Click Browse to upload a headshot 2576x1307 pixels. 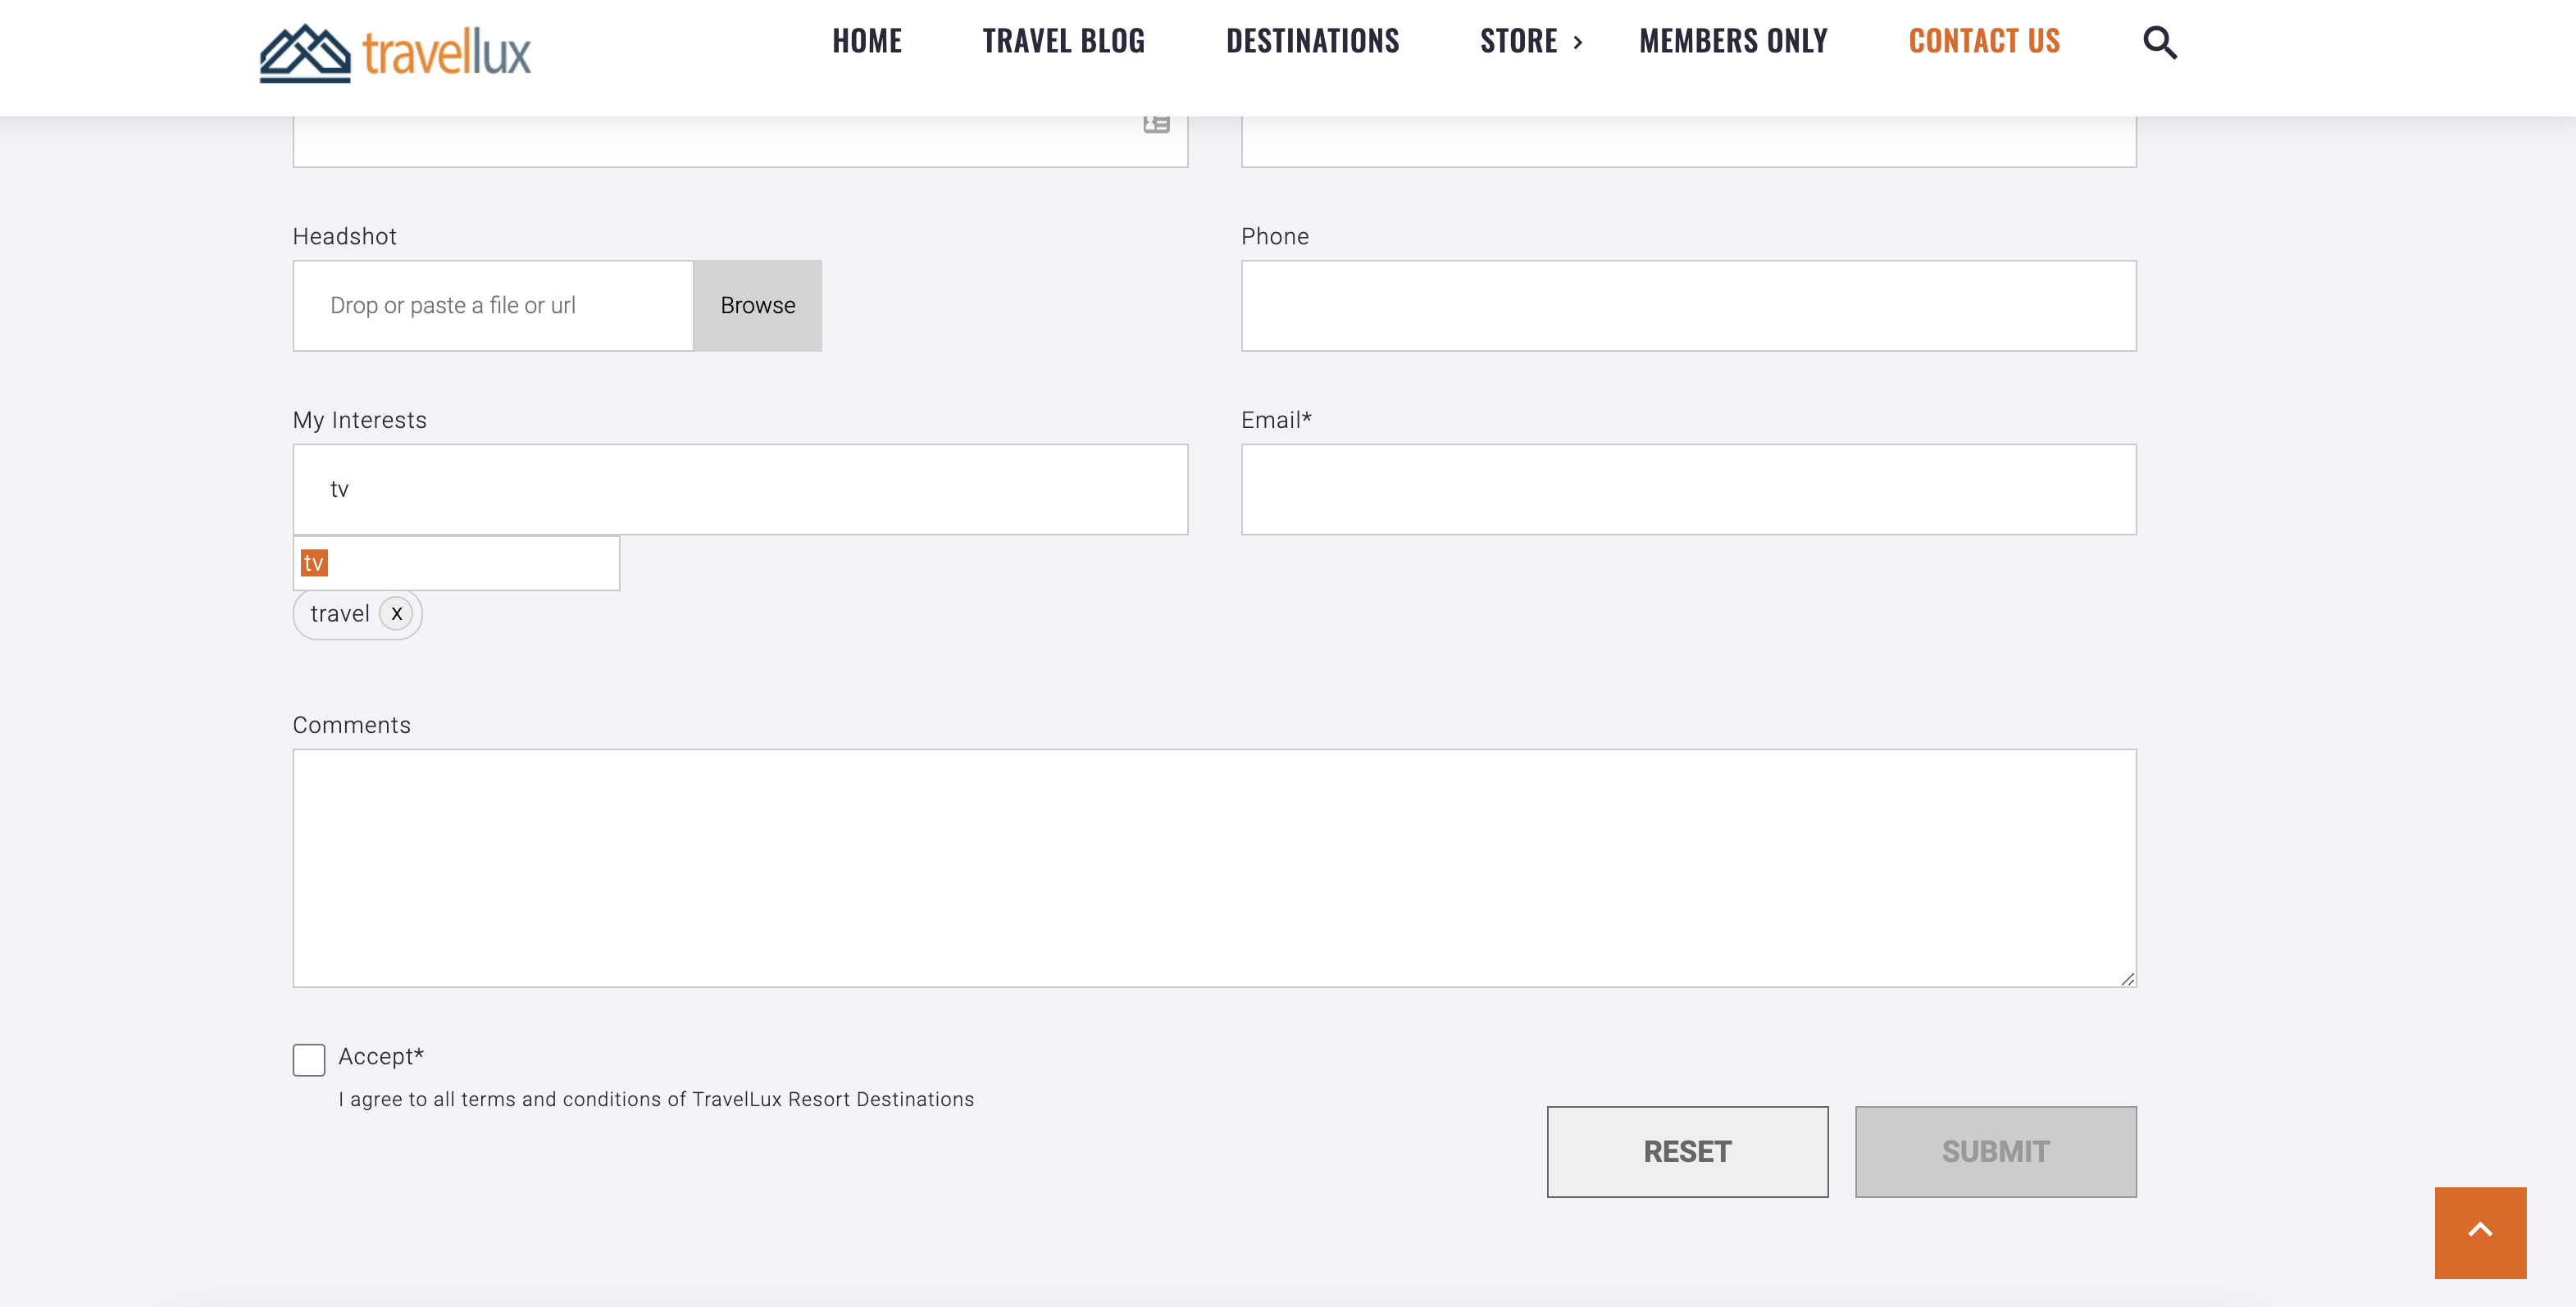click(x=756, y=305)
